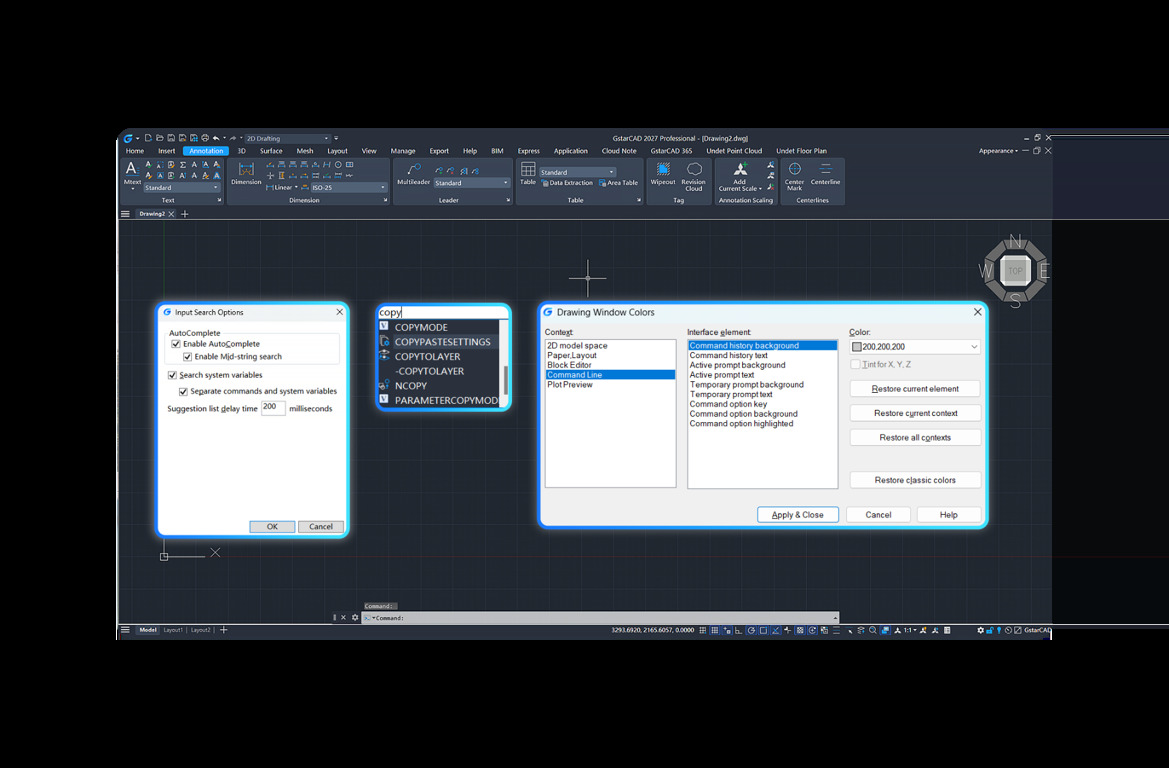The image size is (1169, 768).
Task: Open the Express ribbon tab
Action: point(529,151)
